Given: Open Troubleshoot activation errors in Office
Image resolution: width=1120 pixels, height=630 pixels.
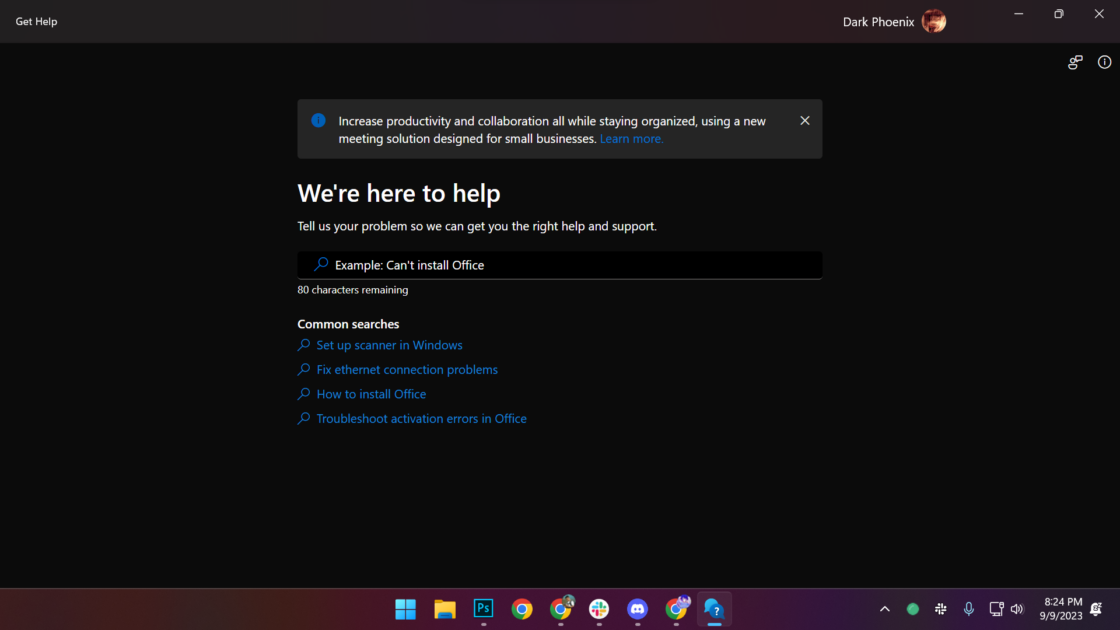Looking at the screenshot, I should 421,419.
